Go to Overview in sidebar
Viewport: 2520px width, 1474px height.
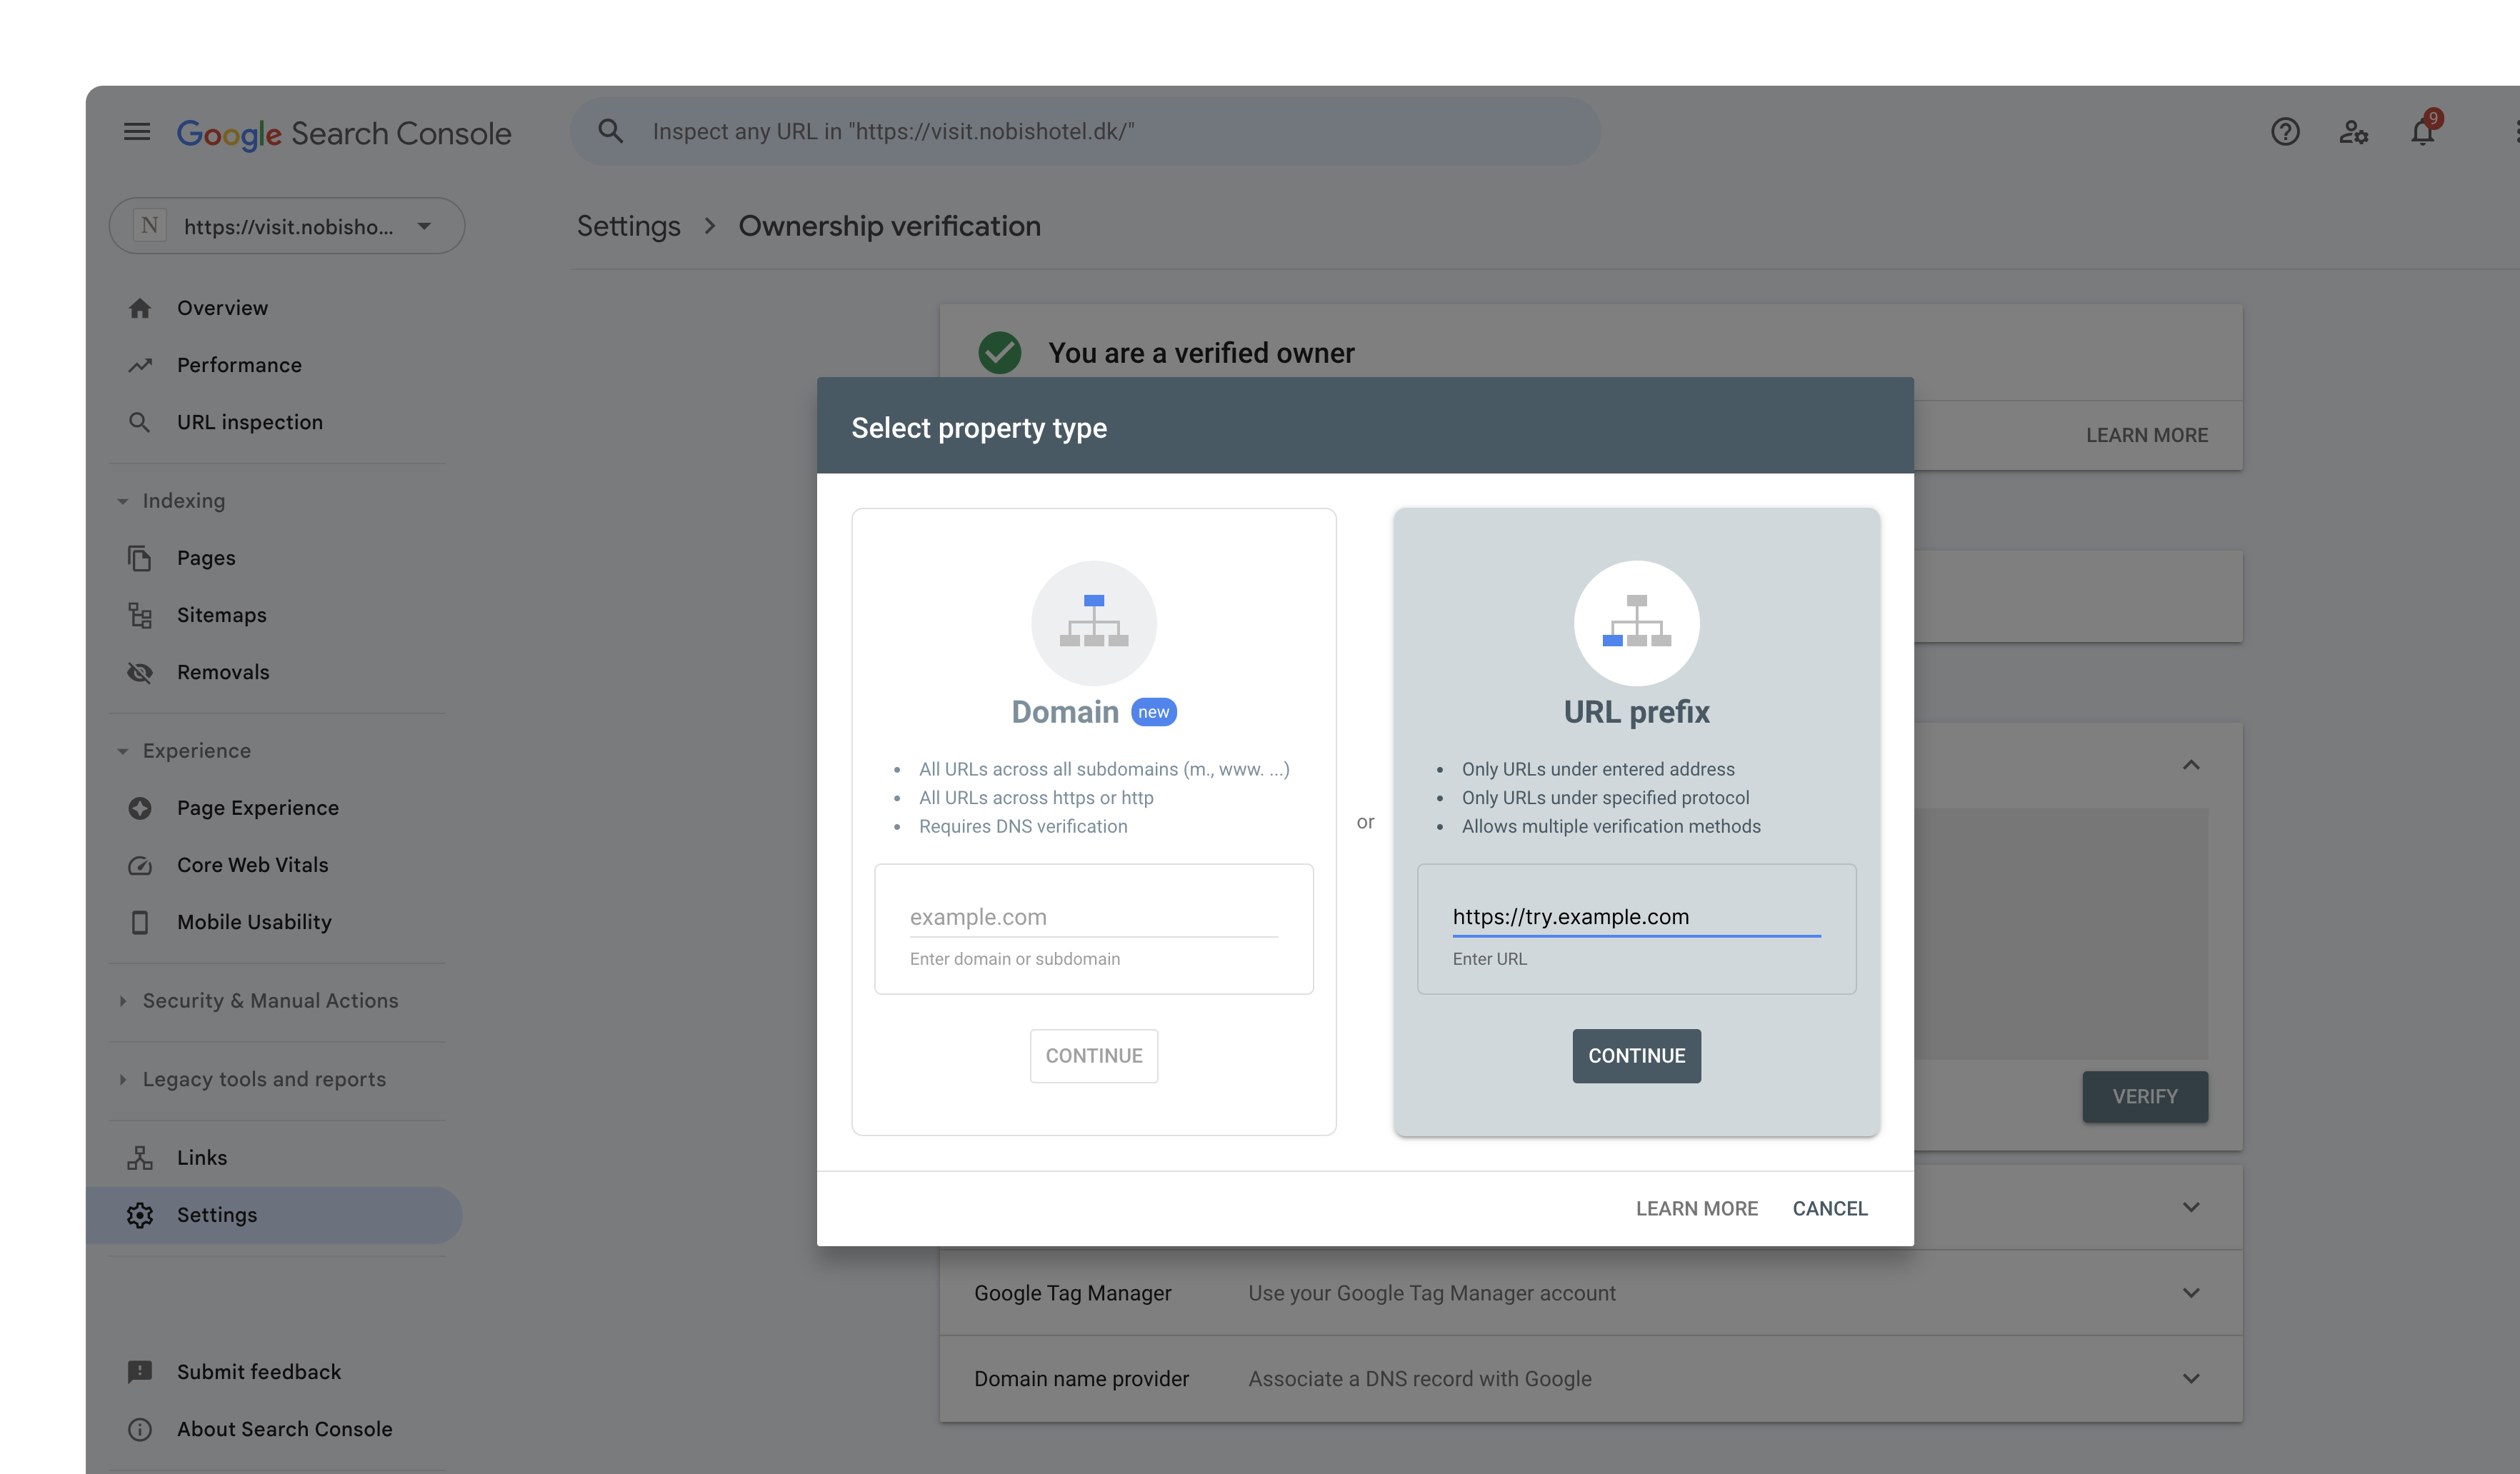pos(222,308)
